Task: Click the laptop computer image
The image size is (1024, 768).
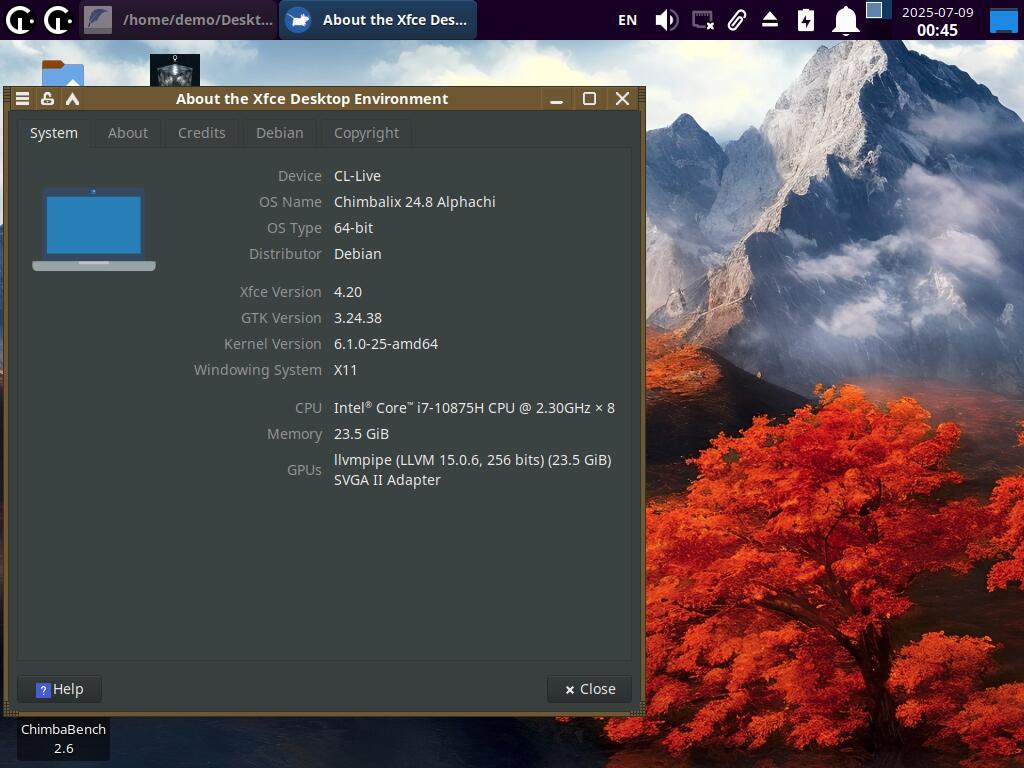Action: [x=94, y=229]
